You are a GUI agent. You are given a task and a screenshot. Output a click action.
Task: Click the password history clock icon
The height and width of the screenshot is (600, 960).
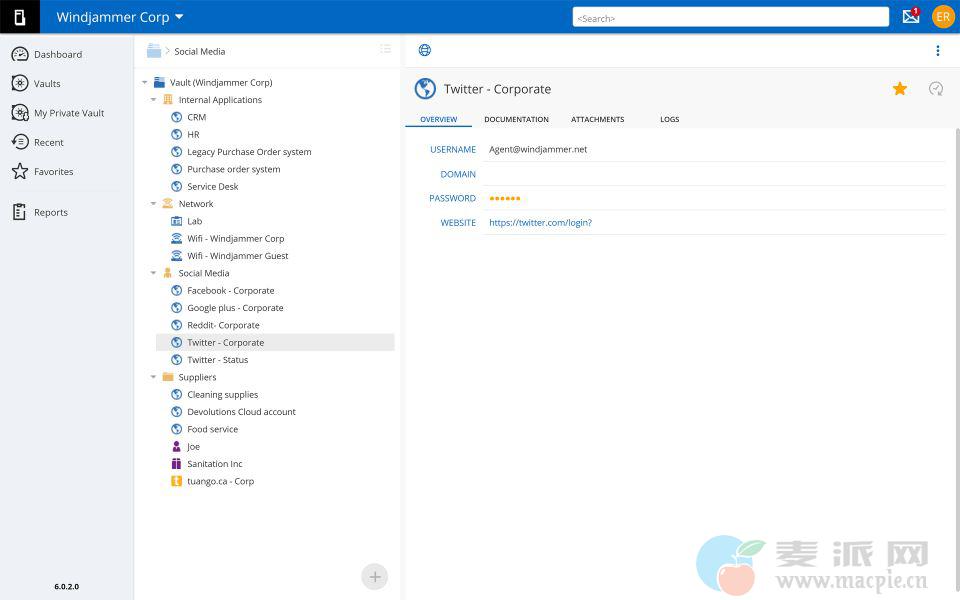(x=936, y=89)
